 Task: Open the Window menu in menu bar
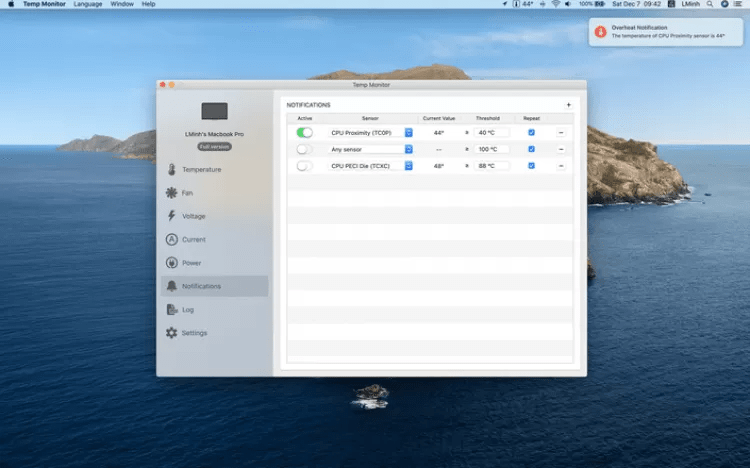coord(122,4)
